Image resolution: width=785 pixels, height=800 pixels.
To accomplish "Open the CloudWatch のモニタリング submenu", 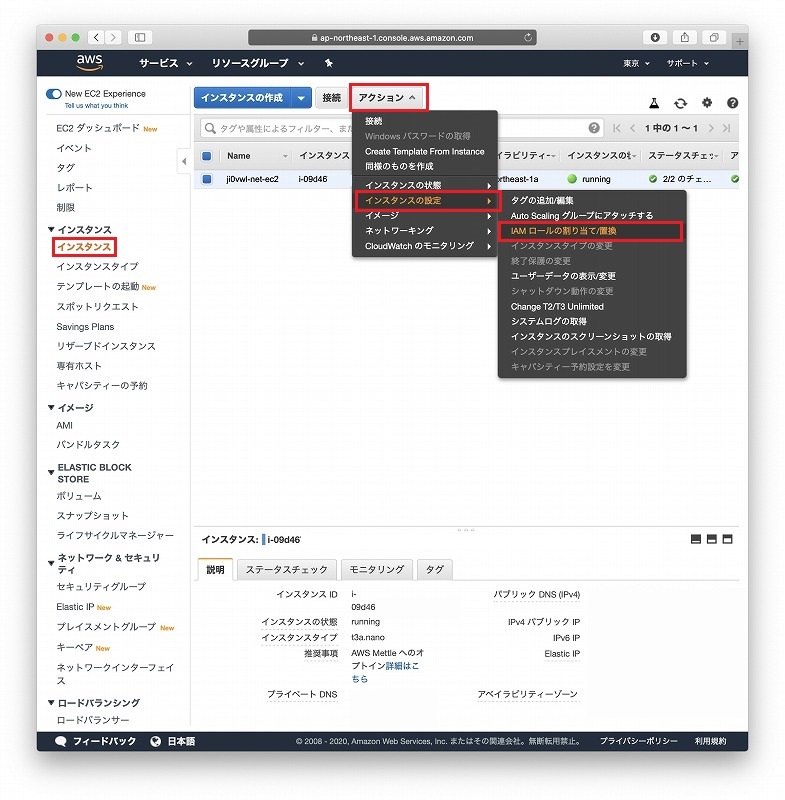I will (x=424, y=246).
